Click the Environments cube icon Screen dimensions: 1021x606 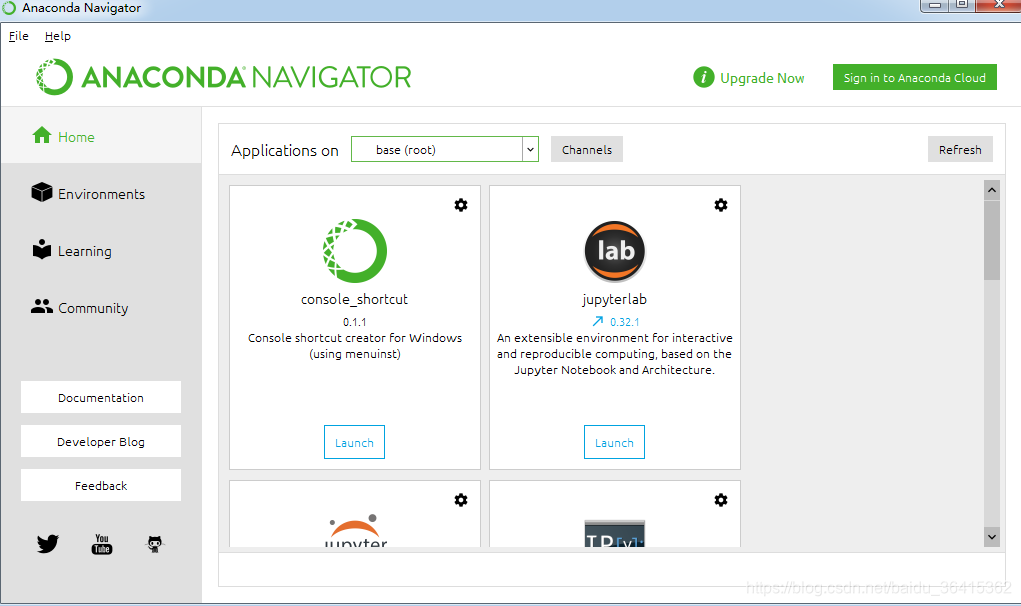[42, 192]
